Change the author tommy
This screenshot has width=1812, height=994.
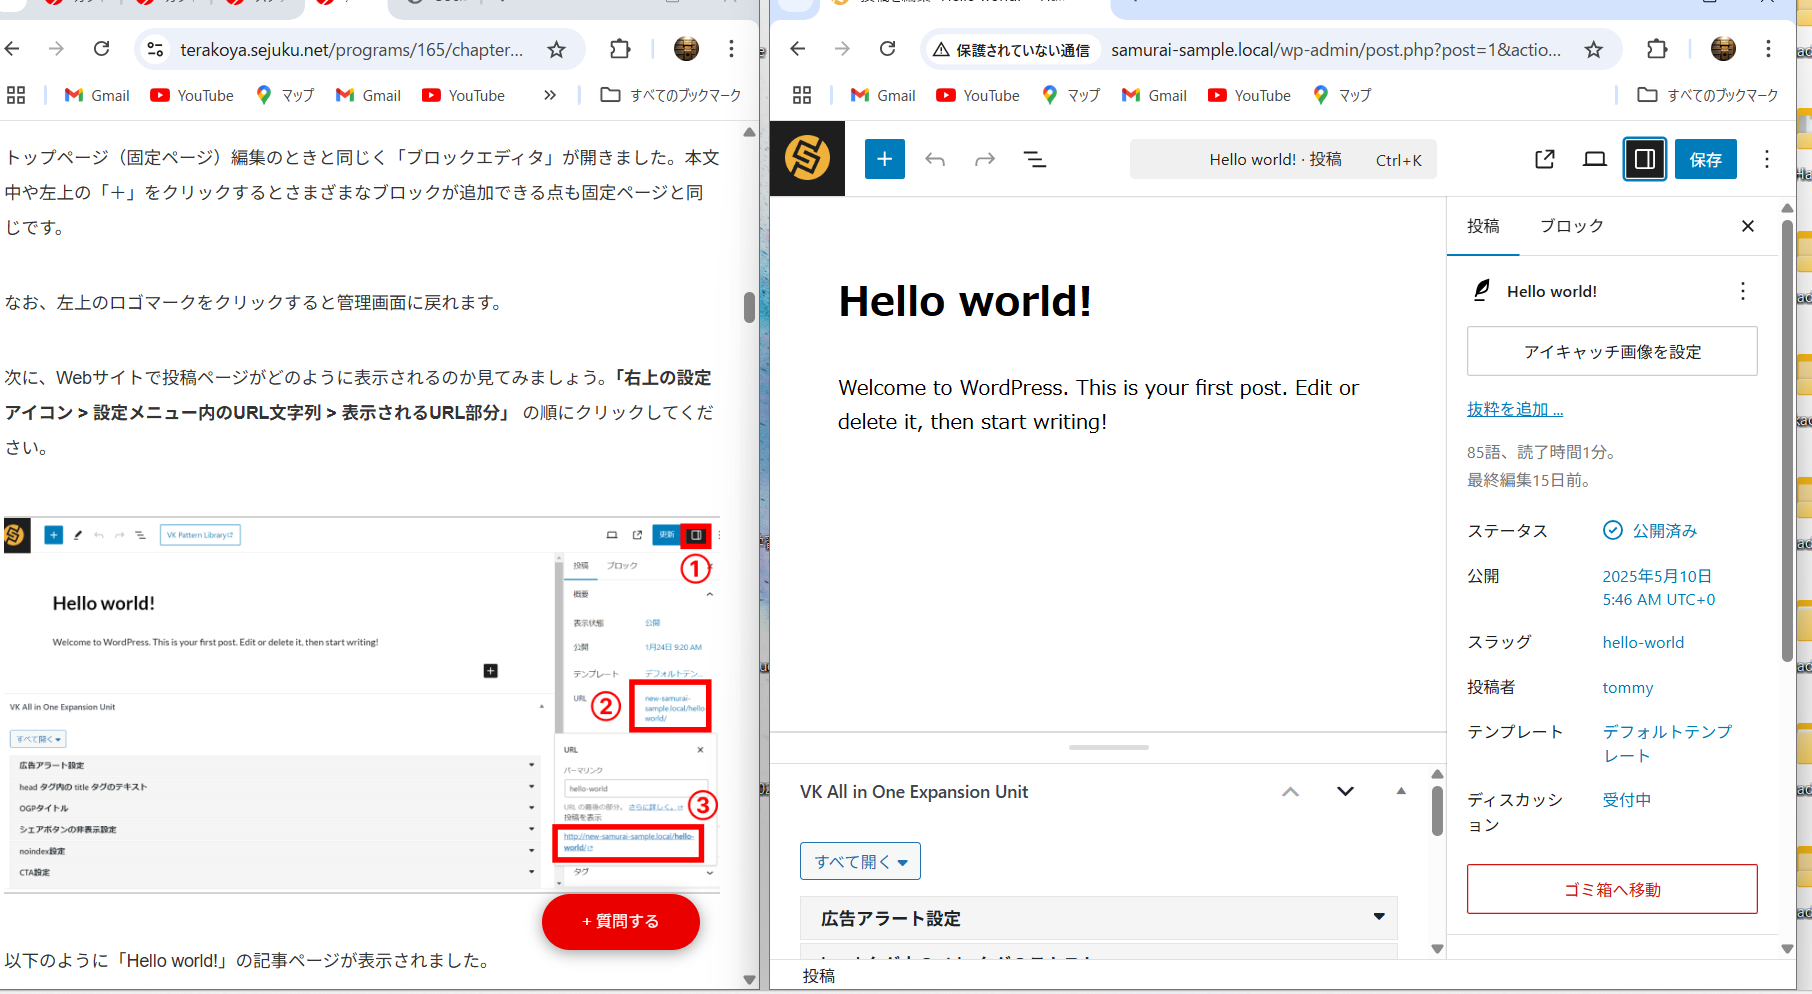tap(1627, 687)
